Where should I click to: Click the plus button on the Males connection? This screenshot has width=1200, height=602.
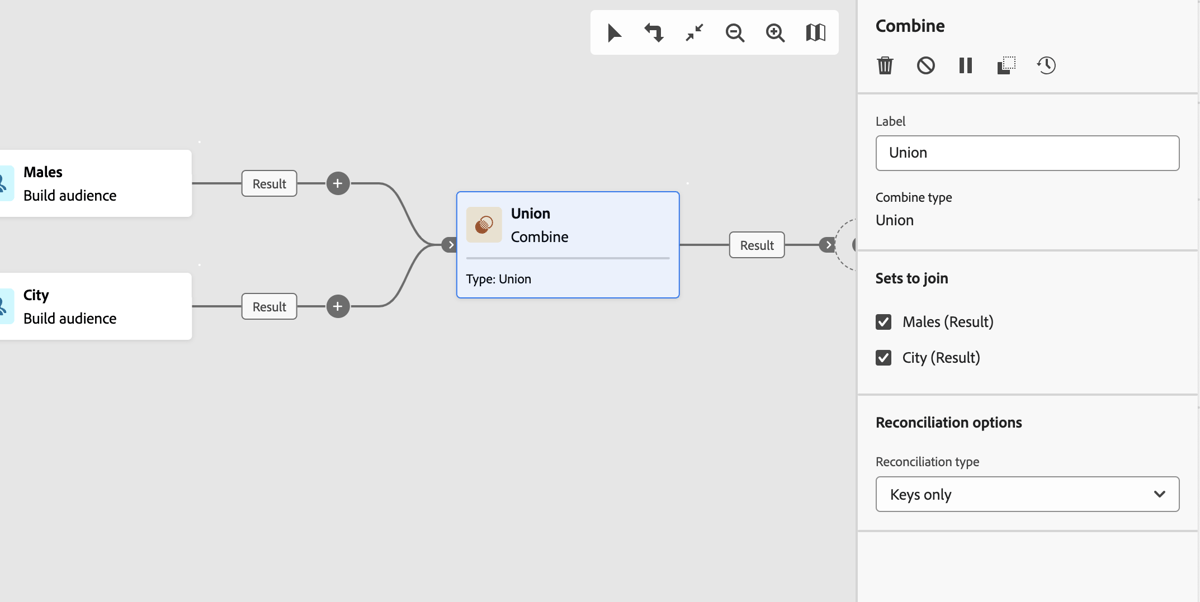click(337, 183)
